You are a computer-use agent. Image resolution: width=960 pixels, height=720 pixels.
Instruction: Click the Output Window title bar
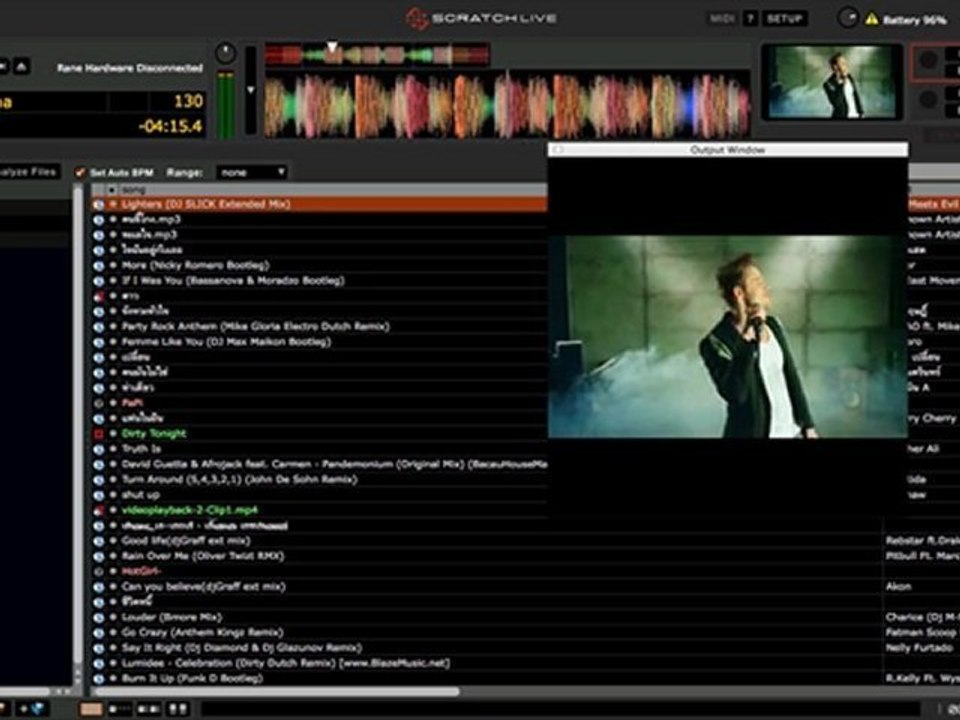[x=727, y=150]
